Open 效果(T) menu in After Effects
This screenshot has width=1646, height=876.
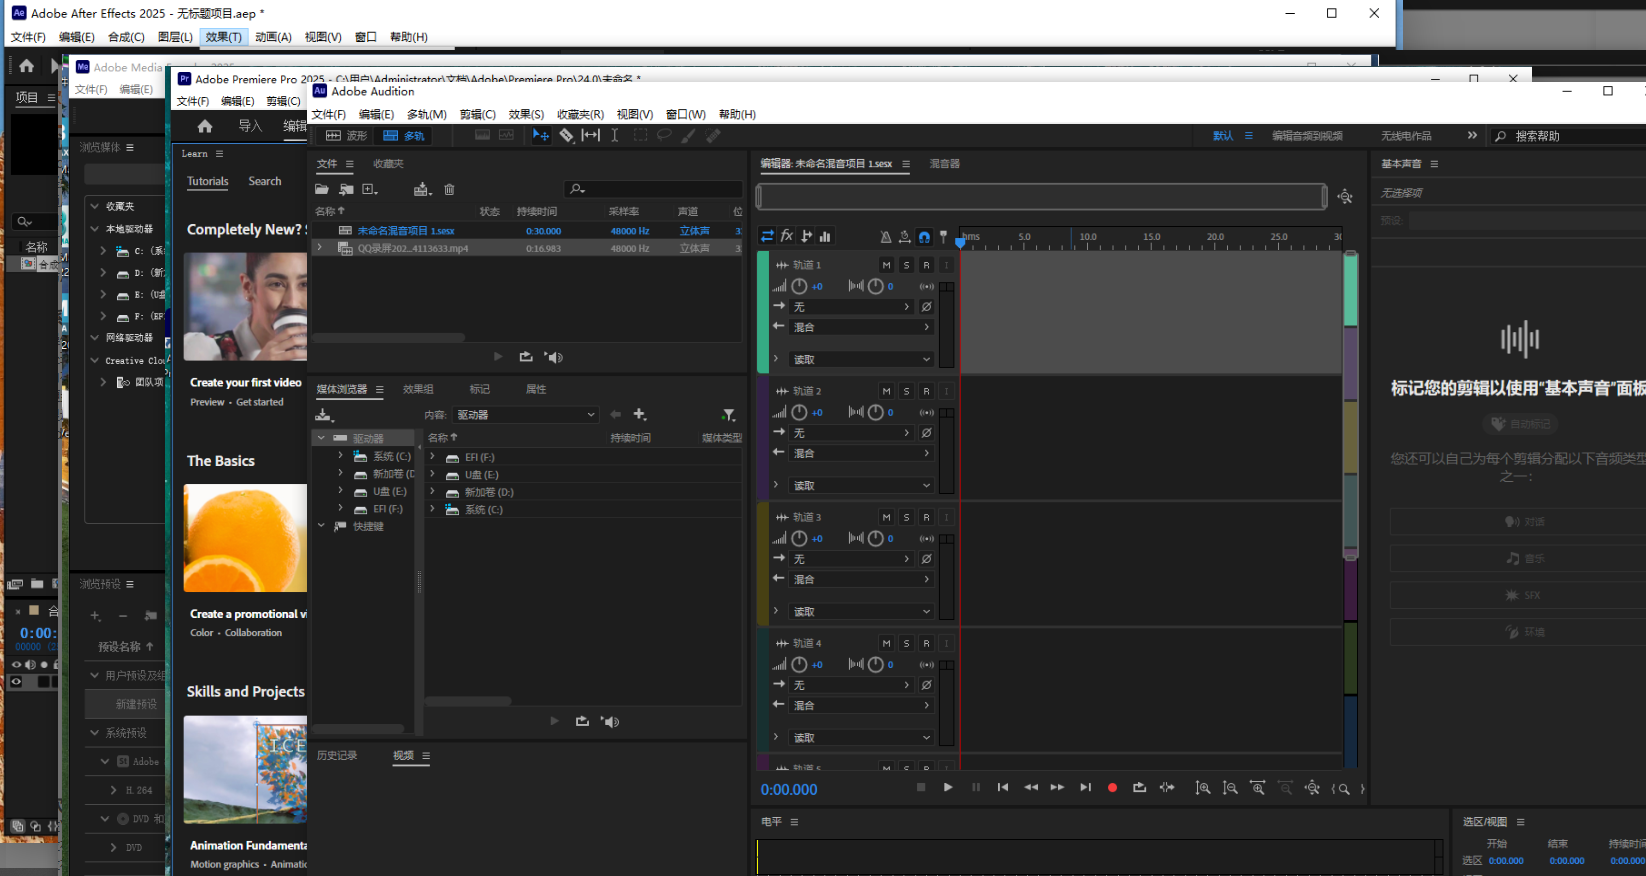click(x=223, y=37)
